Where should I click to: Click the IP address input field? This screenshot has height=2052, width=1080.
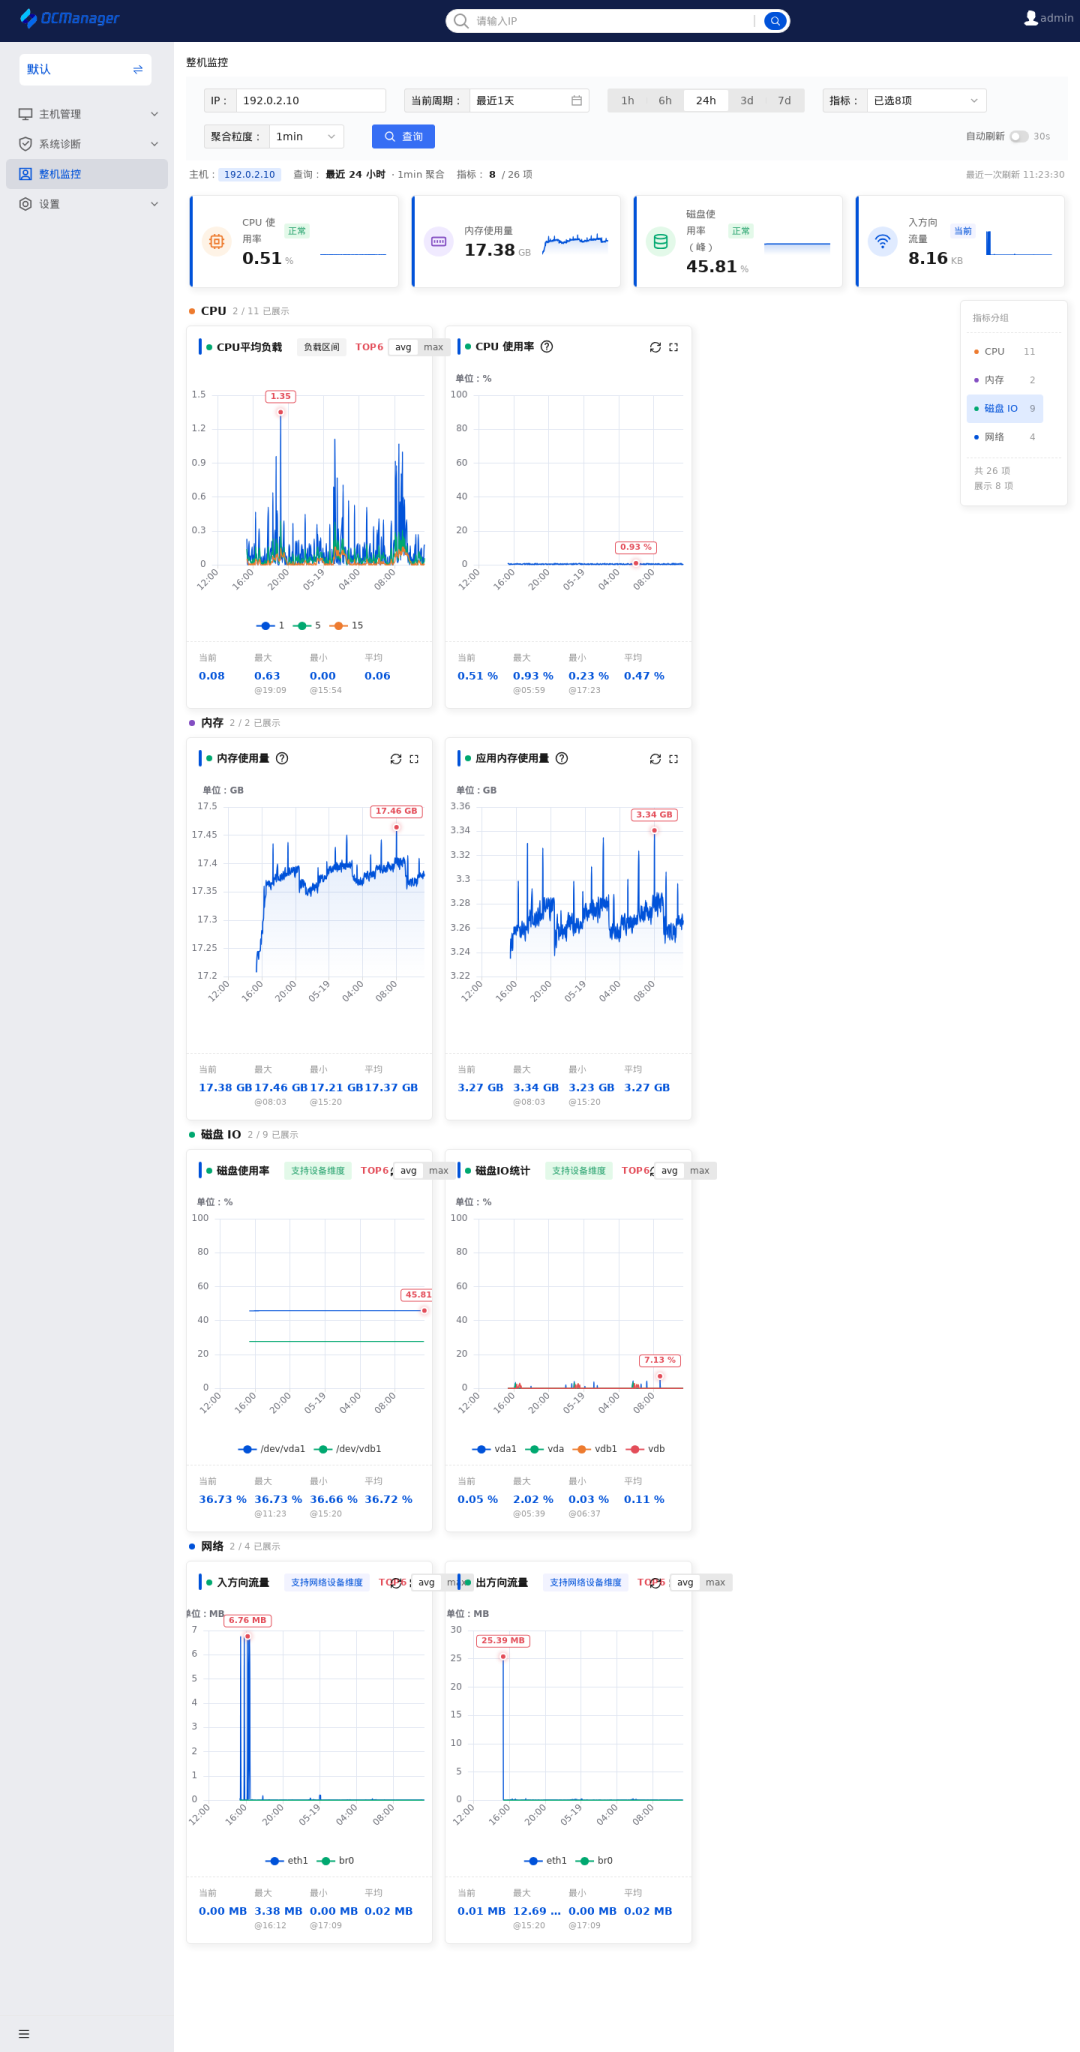310,101
